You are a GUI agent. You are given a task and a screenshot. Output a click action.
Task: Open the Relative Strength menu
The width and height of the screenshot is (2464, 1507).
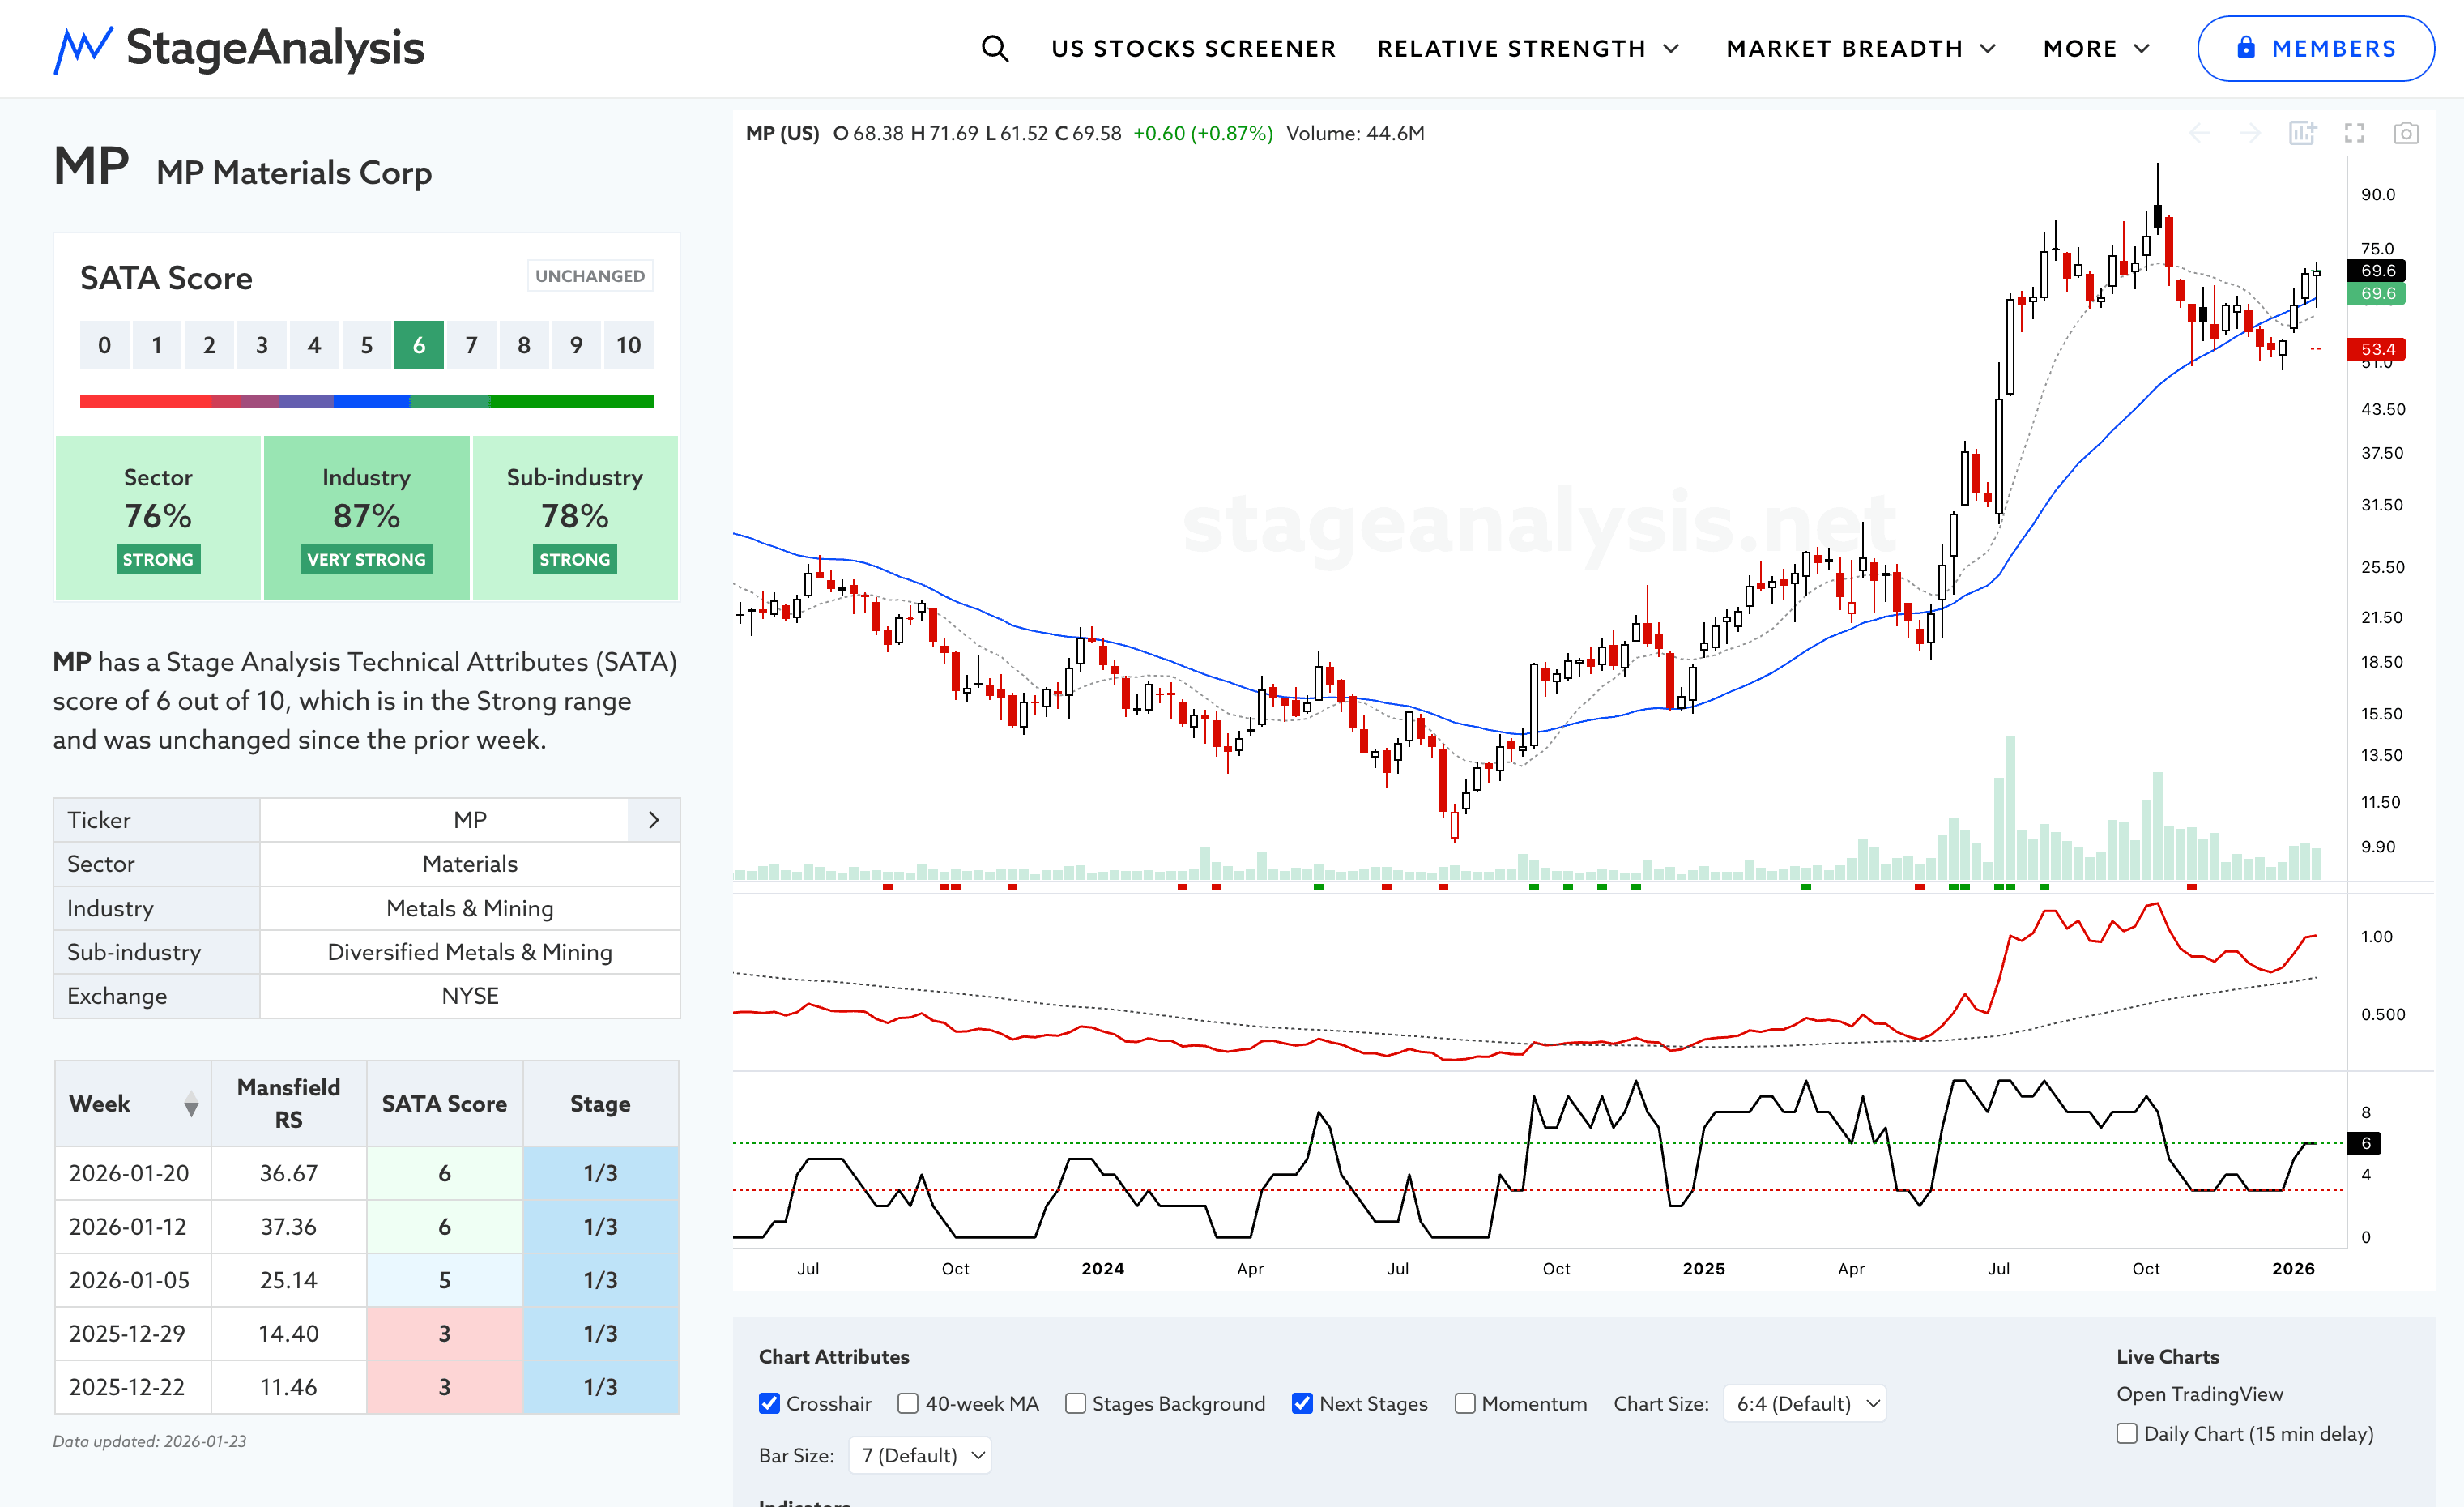pyautogui.click(x=1528, y=48)
